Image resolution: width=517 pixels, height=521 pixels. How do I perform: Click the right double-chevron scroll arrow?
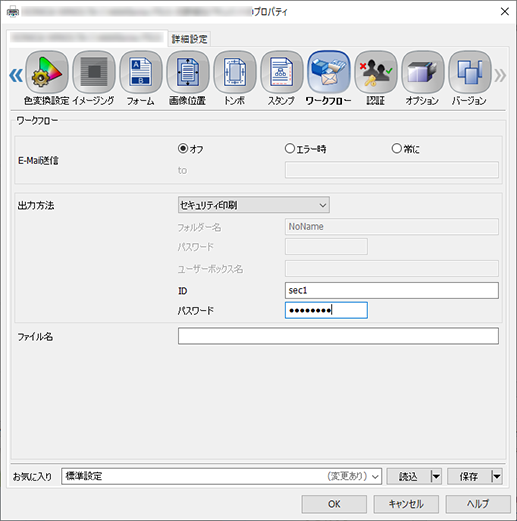500,75
